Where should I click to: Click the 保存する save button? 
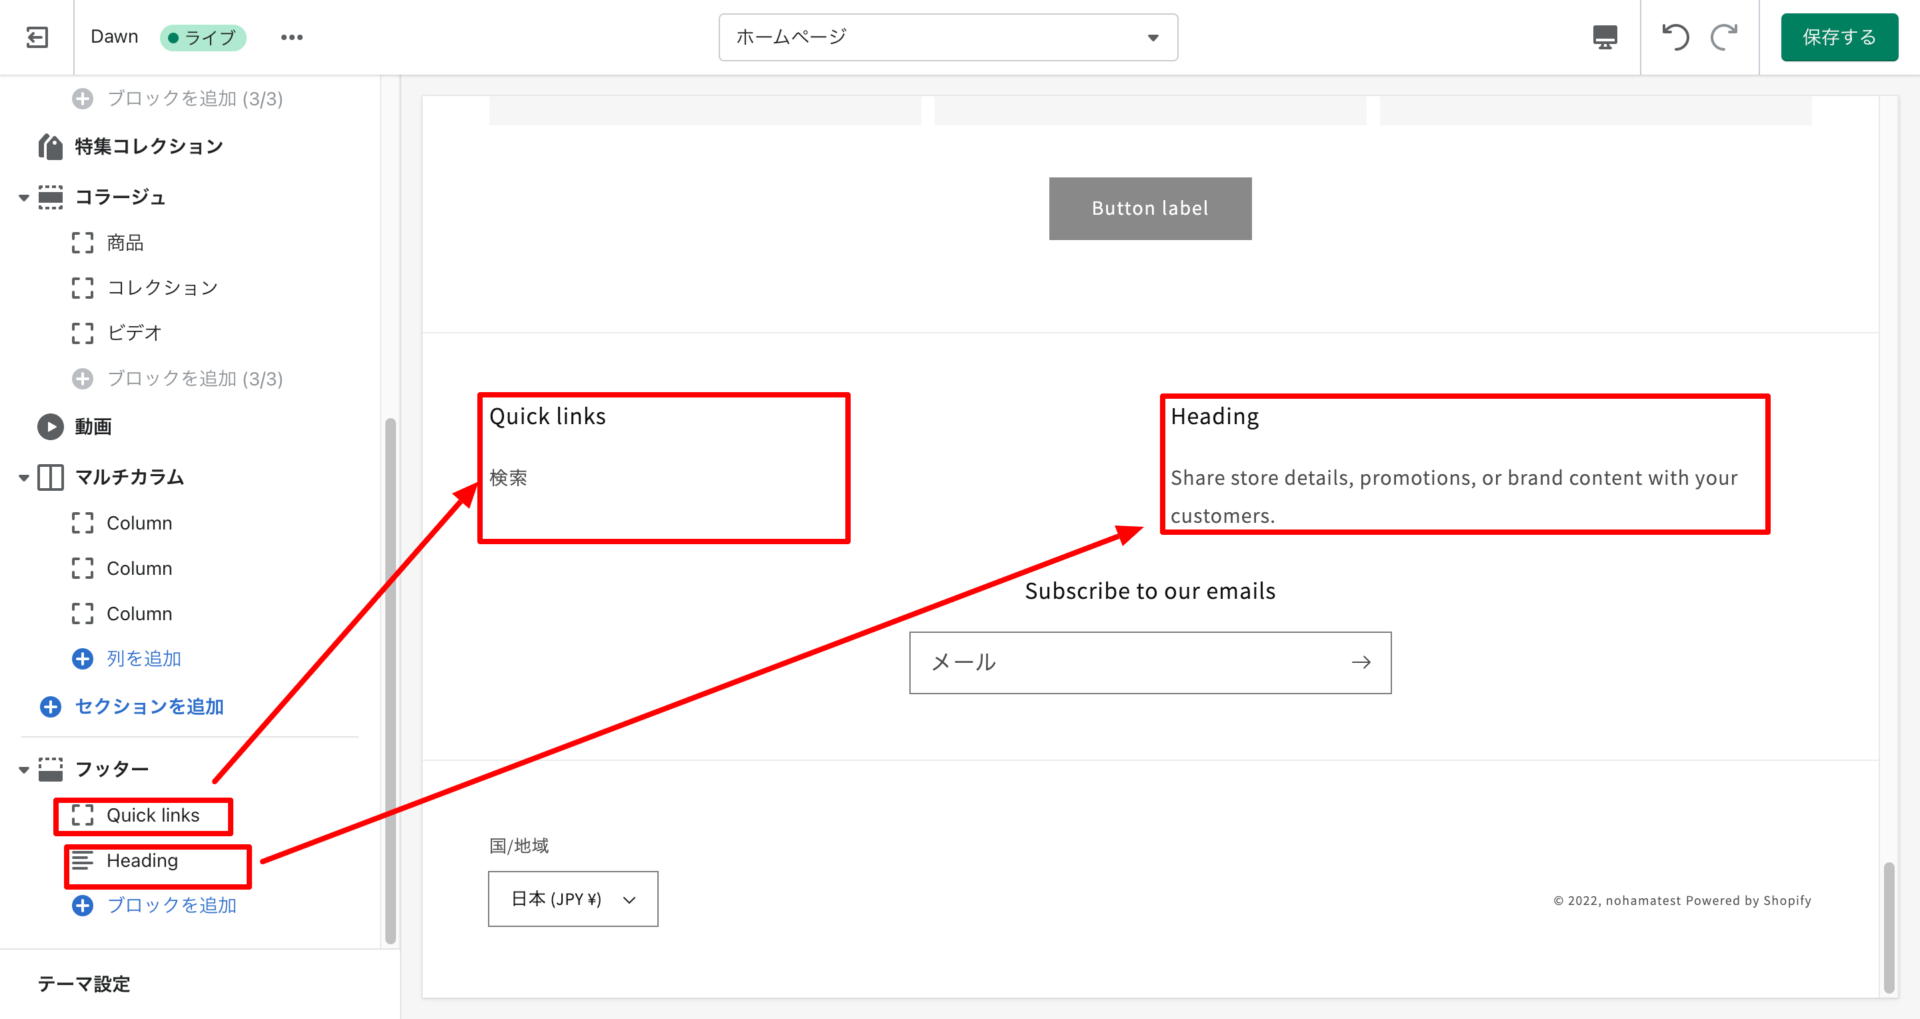(1838, 38)
